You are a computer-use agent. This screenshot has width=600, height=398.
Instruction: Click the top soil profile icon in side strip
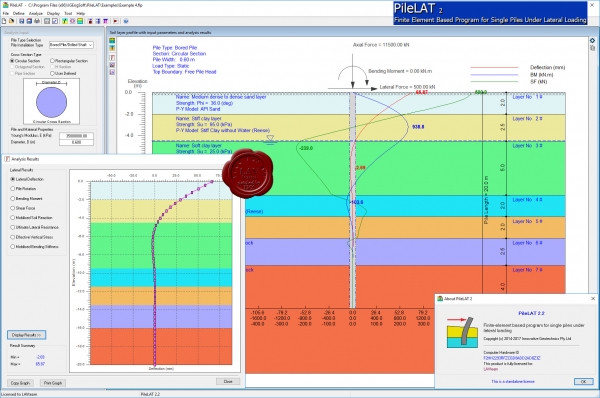pyautogui.click(x=112, y=41)
